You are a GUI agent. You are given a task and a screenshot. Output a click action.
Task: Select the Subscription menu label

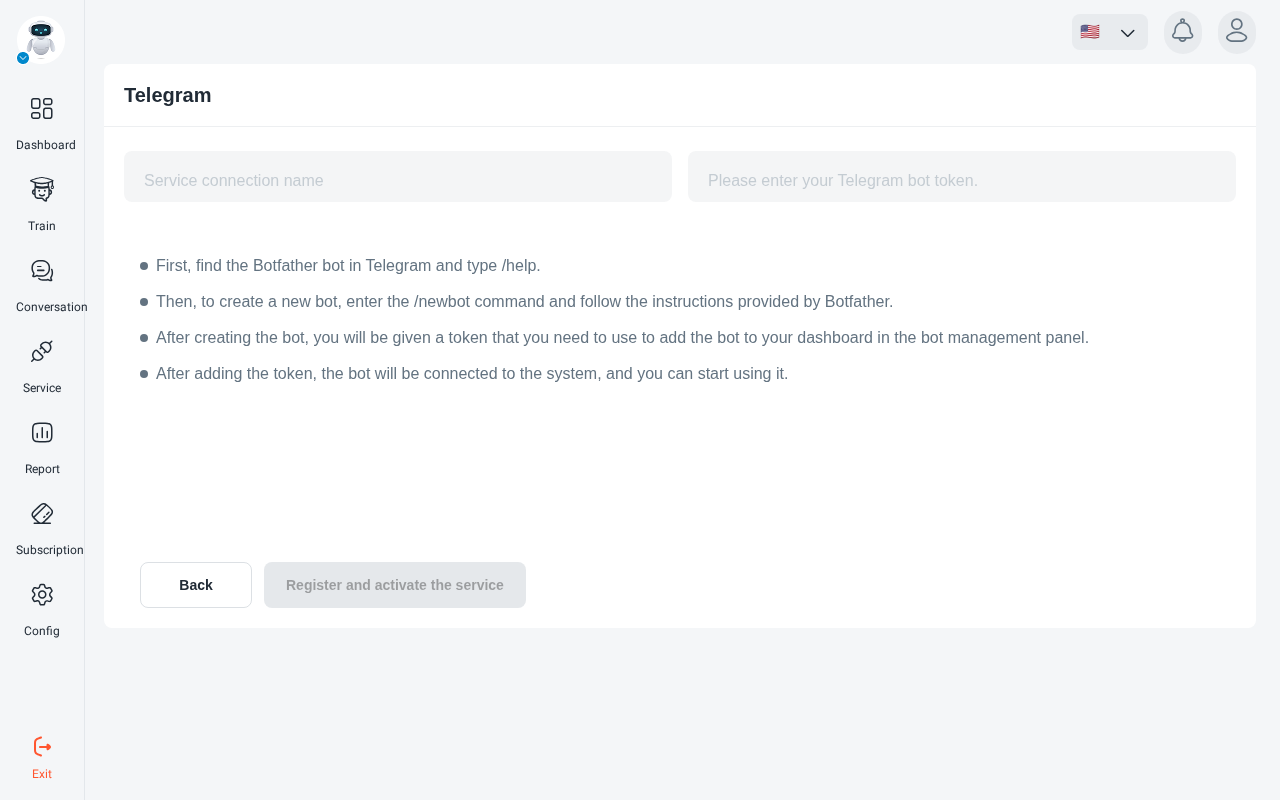(x=50, y=550)
